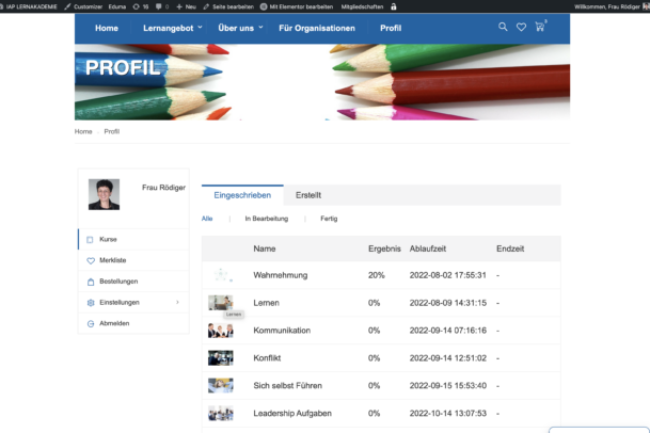The width and height of the screenshot is (650, 433).
Task: Click the Kurse icon in sidebar
Action: pyautogui.click(x=90, y=240)
